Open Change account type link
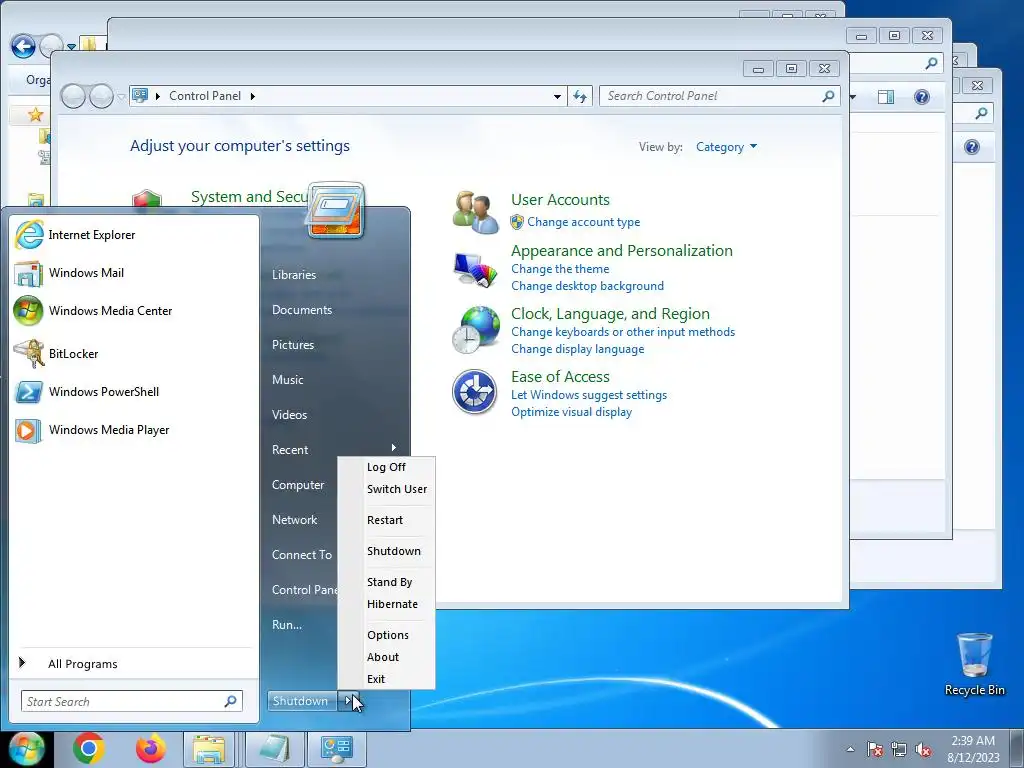The image size is (1024, 768). [x=583, y=222]
